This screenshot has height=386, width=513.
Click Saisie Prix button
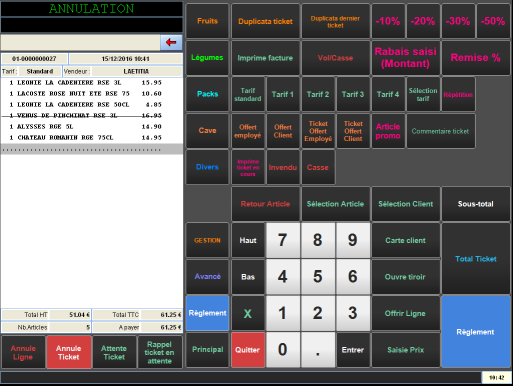pyautogui.click(x=406, y=350)
